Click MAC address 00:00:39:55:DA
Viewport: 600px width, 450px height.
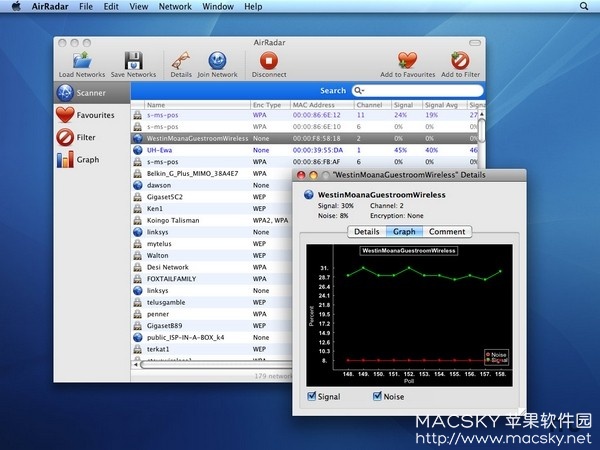tap(318, 150)
